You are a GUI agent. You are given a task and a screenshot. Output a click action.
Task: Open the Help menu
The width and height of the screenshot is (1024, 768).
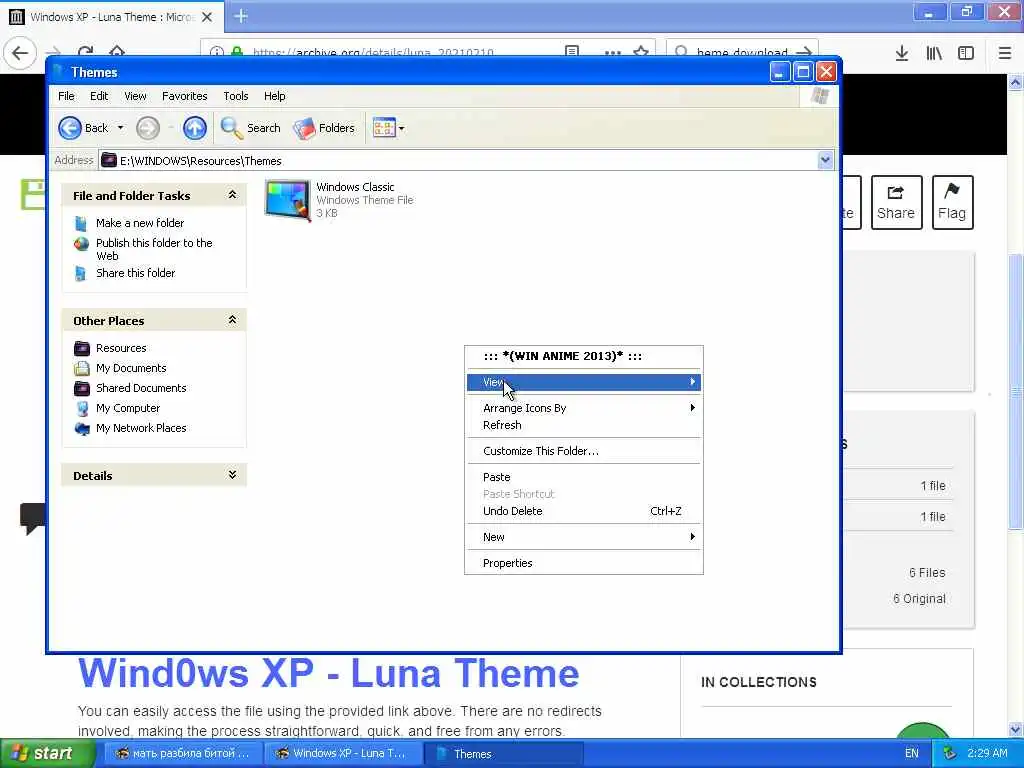(275, 96)
